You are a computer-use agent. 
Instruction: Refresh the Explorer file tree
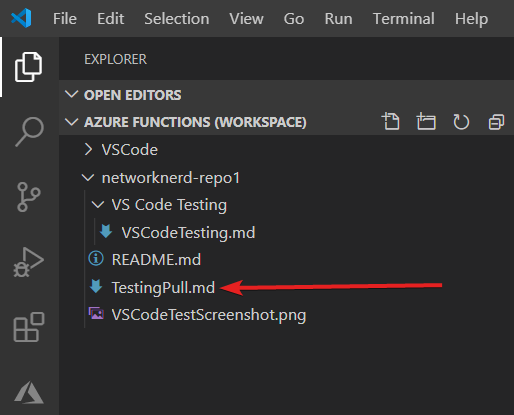461,122
